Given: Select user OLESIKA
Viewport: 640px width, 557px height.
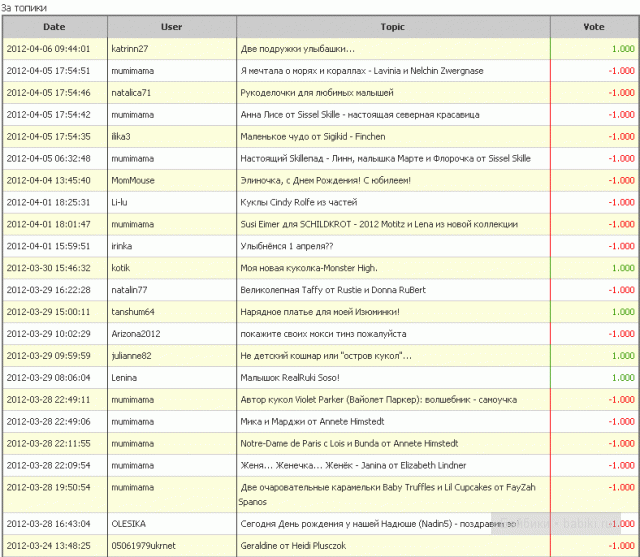Looking at the screenshot, I should pyautogui.click(x=128, y=523).
